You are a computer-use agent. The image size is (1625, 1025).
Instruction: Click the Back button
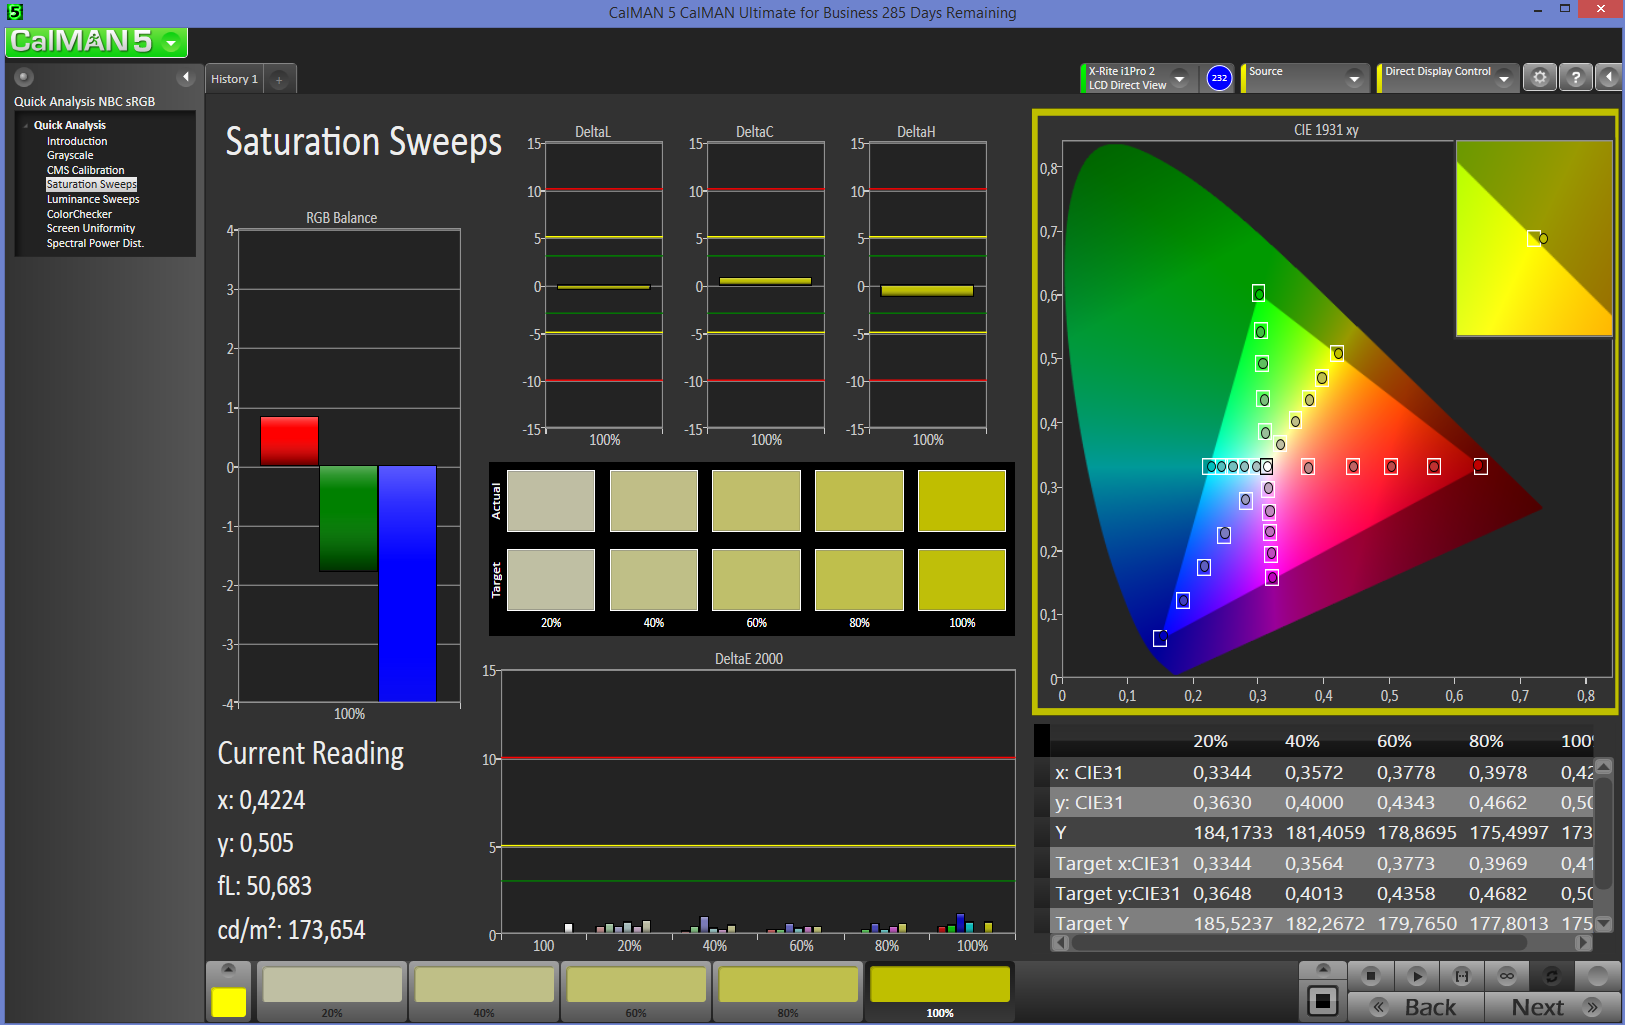click(1416, 1007)
